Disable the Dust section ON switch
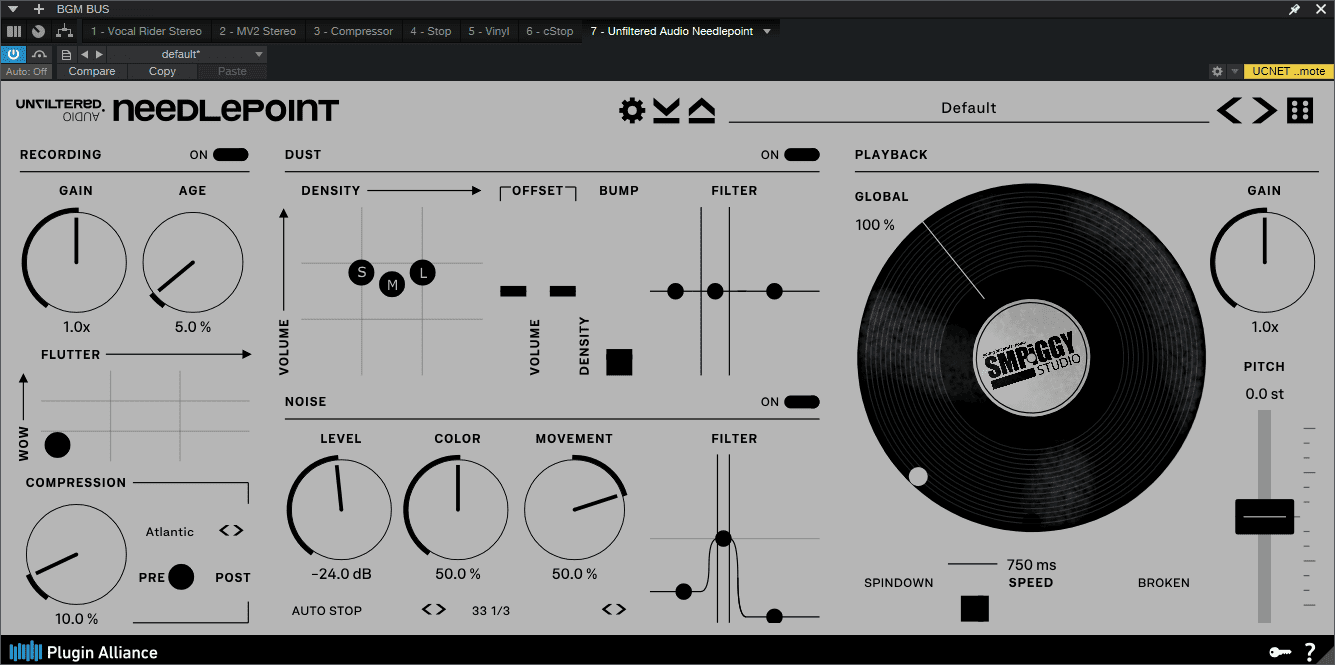Viewport: 1335px width, 665px height. [x=801, y=155]
